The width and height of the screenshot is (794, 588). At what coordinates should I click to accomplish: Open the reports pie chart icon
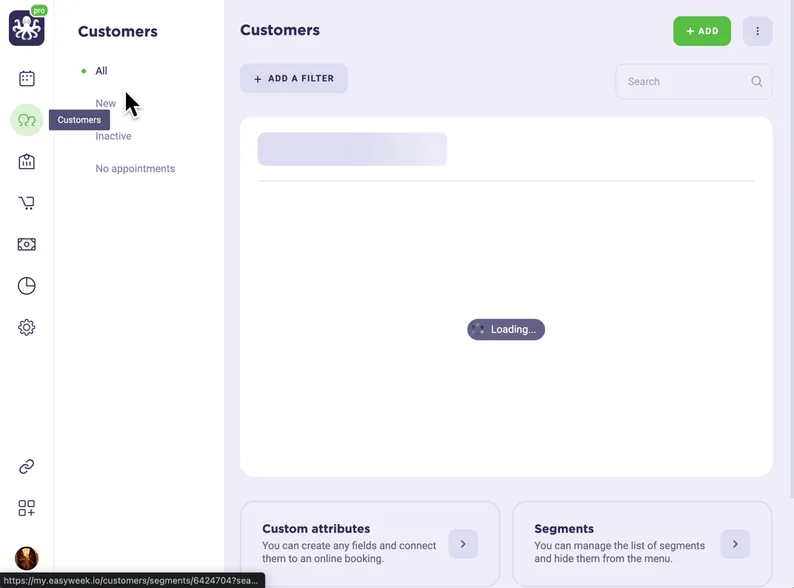(x=27, y=286)
